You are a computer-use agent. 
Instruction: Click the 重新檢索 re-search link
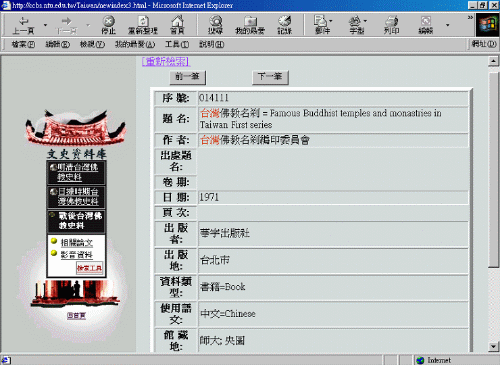click(x=166, y=61)
